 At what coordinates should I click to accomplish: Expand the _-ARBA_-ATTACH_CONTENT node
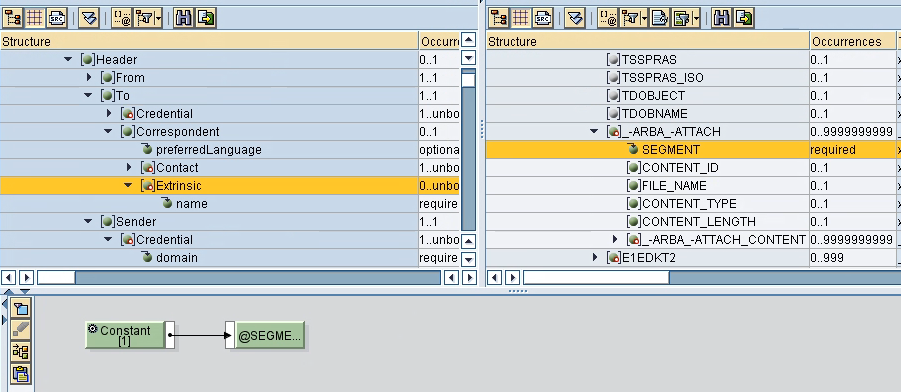pos(615,239)
